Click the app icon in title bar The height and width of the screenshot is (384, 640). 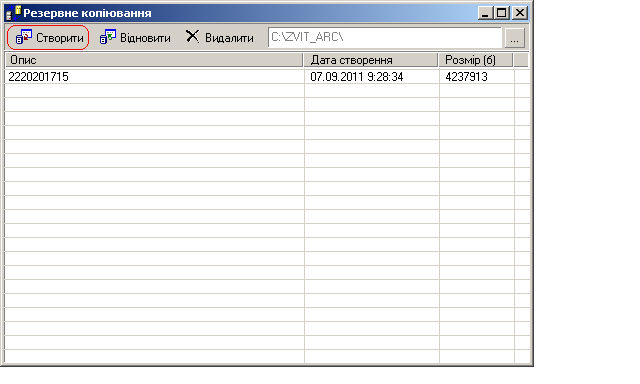[x=13, y=13]
